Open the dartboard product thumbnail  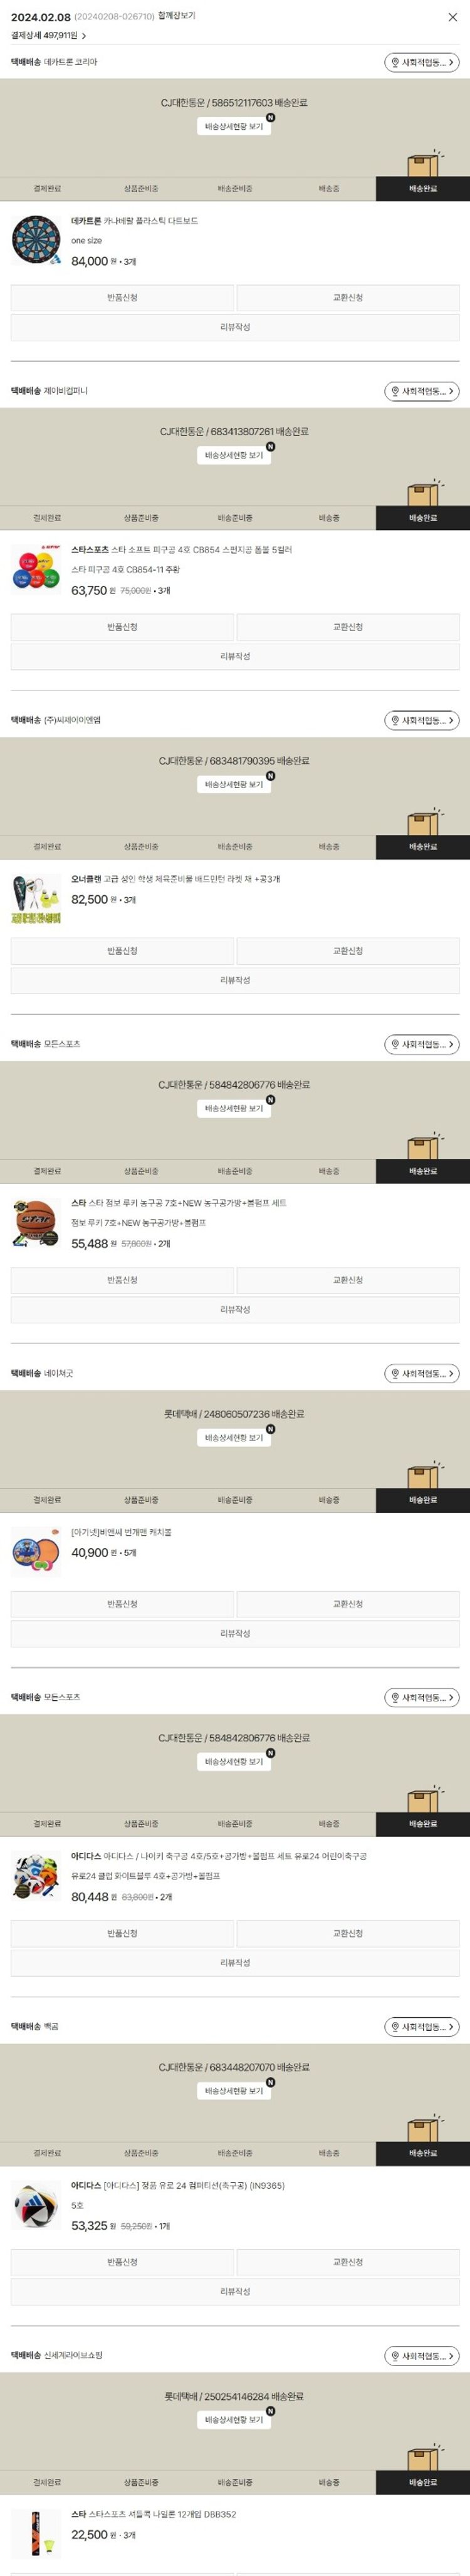click(x=36, y=240)
